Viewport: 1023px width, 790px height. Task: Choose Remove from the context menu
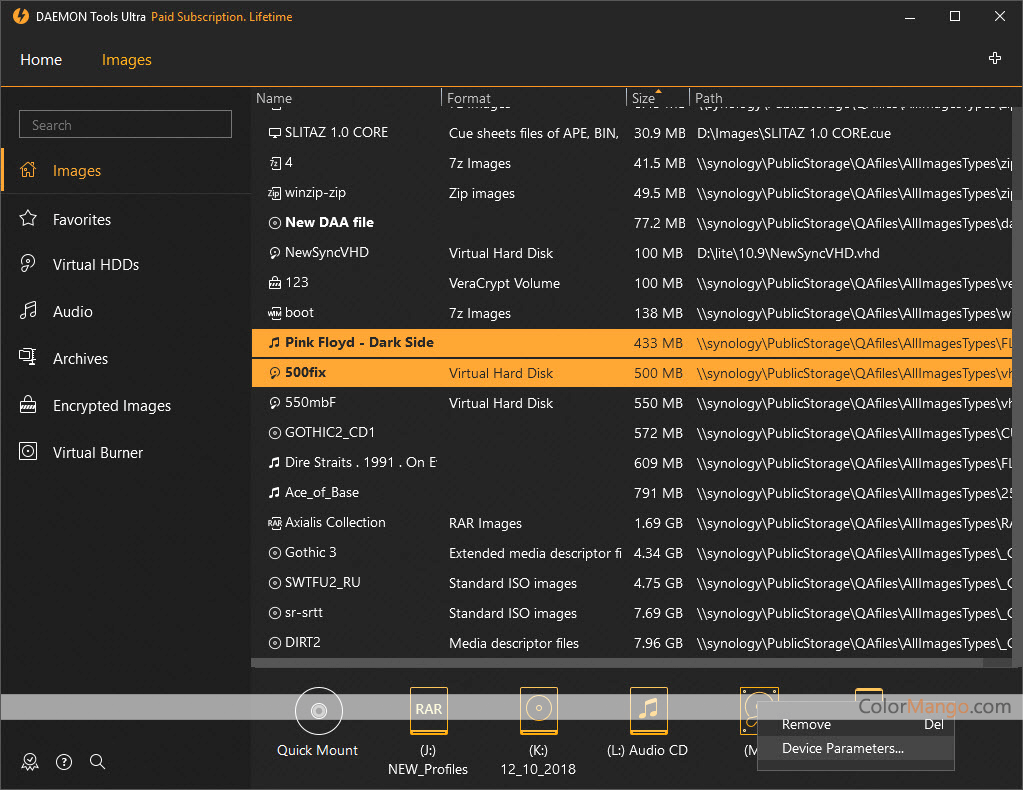806,724
